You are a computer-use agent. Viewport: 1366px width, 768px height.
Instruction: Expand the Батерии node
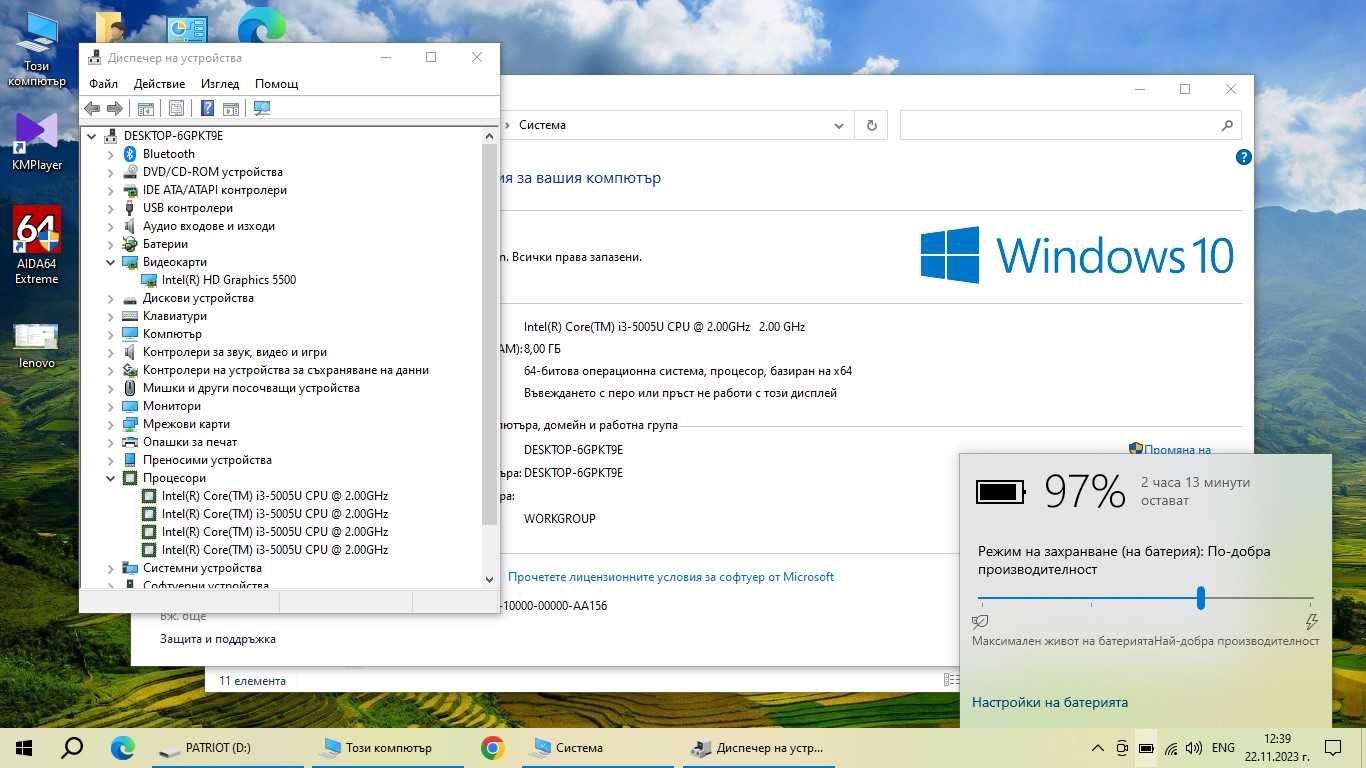[x=111, y=244]
